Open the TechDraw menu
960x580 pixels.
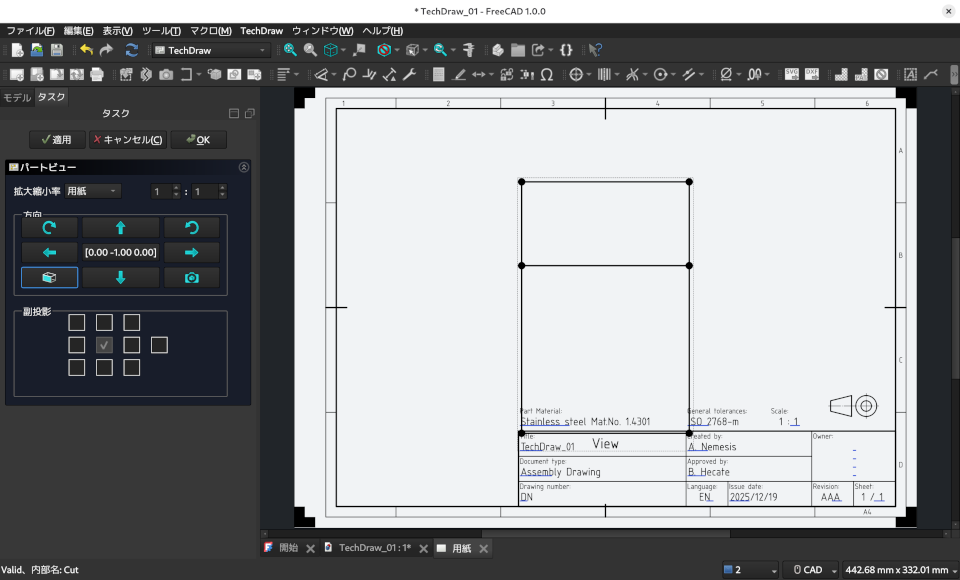[261, 30]
